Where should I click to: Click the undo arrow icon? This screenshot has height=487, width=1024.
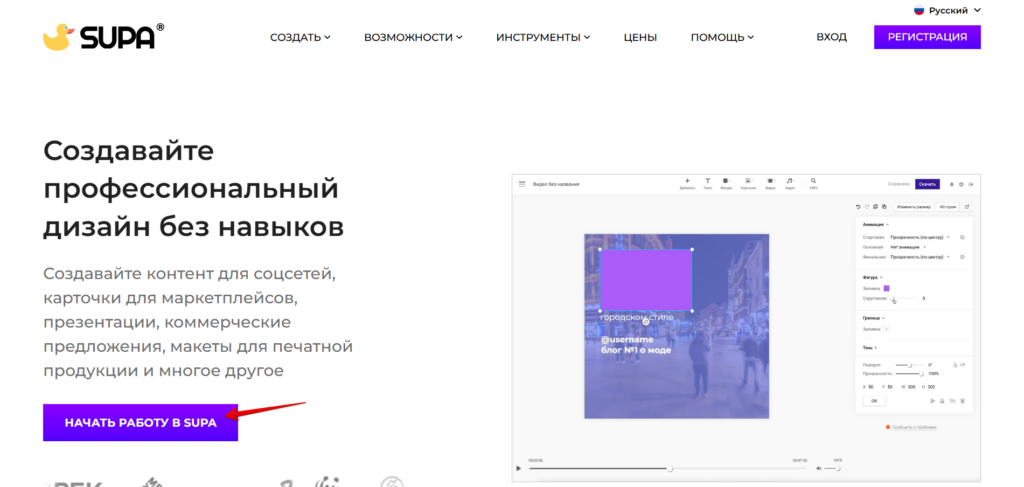click(858, 207)
